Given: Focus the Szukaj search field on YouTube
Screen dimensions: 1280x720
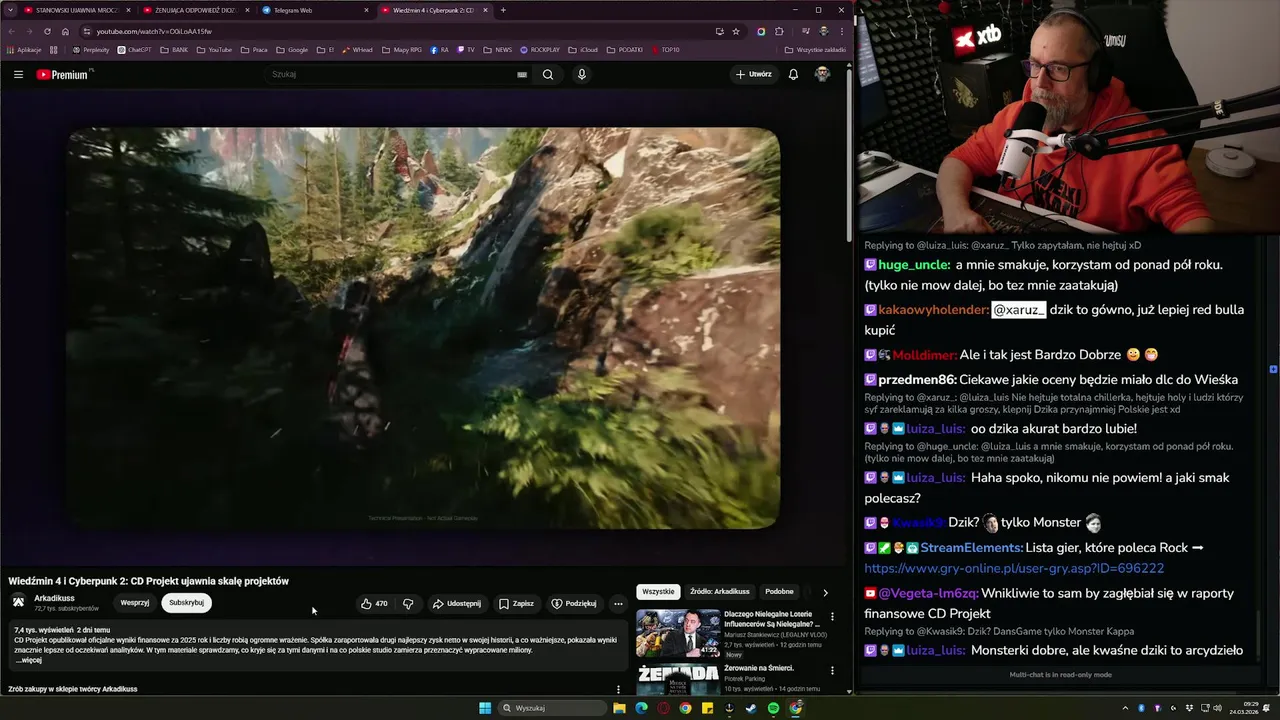Looking at the screenshot, I should click(x=395, y=74).
